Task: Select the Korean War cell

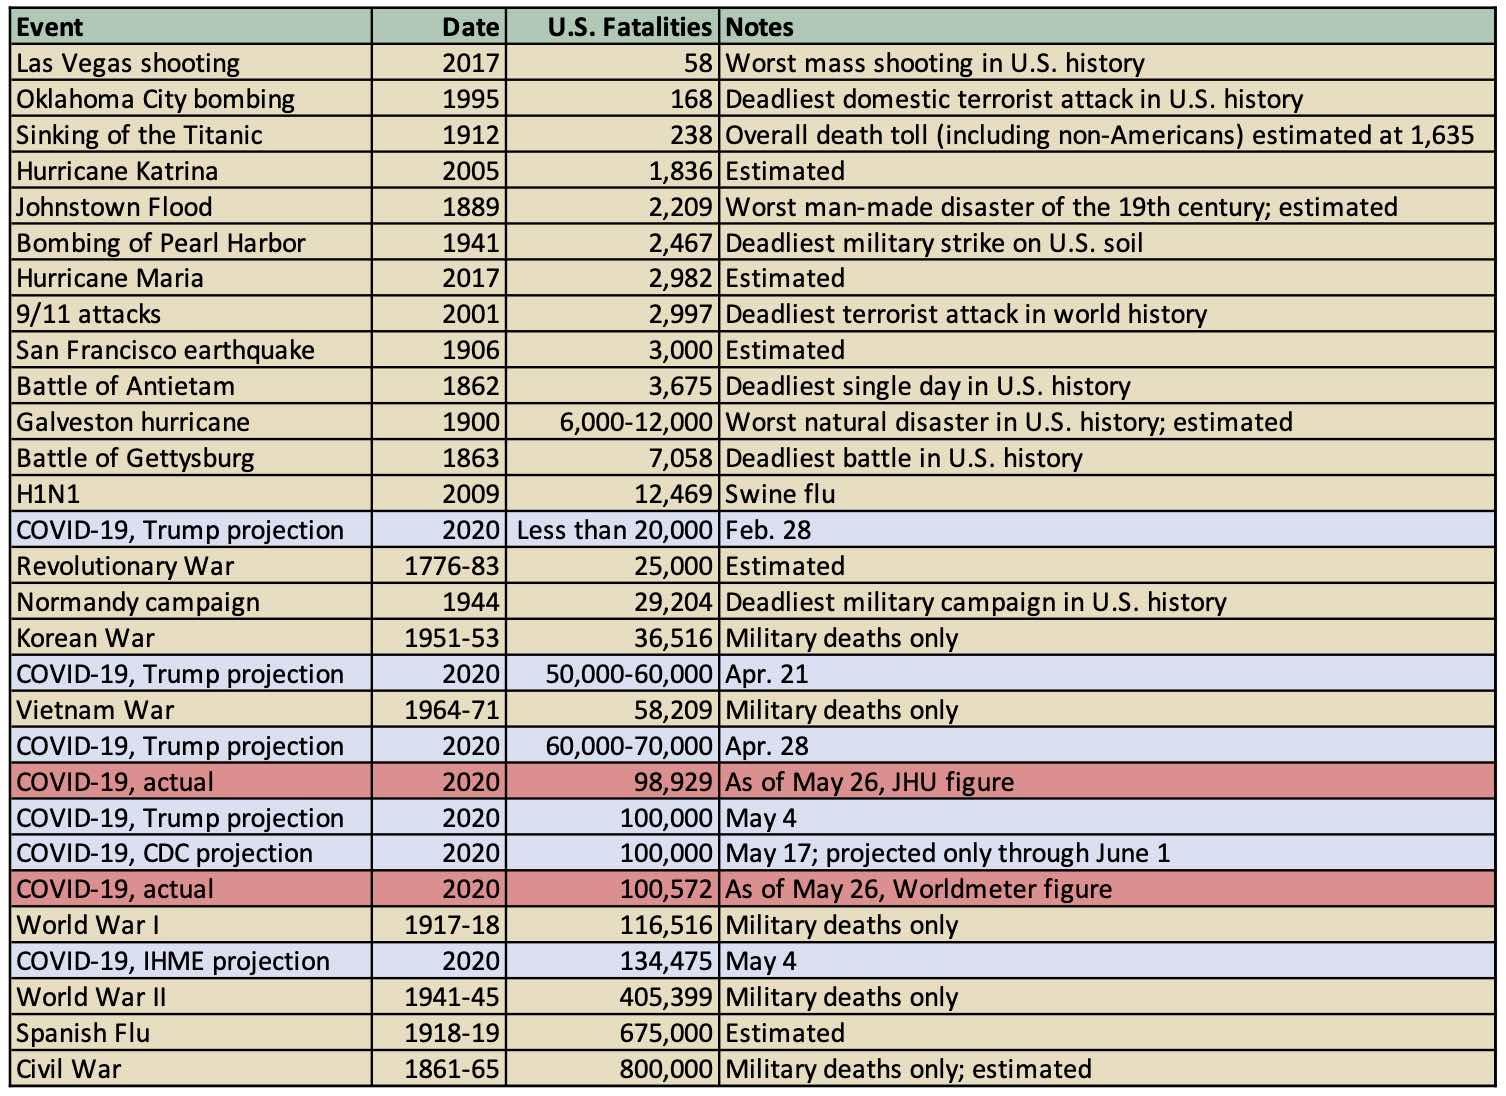Action: pos(191,638)
